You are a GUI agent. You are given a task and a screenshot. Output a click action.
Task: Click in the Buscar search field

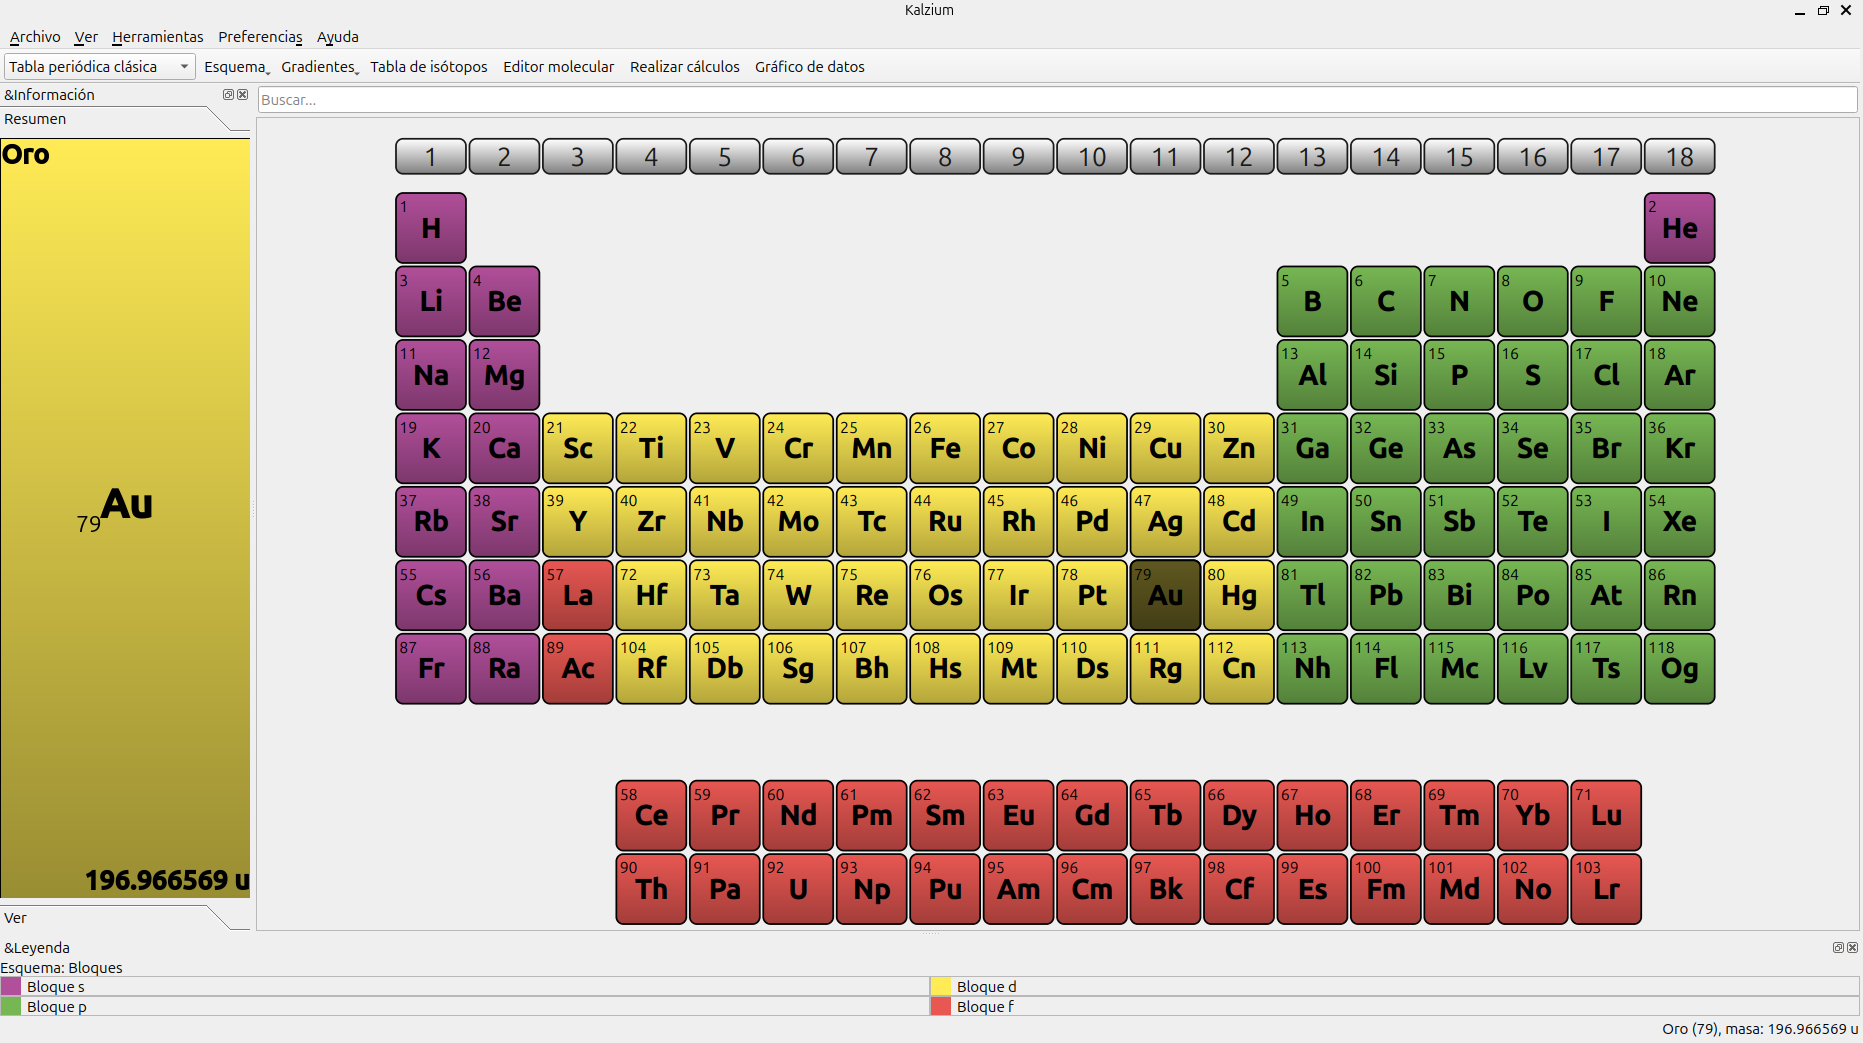pos(1056,100)
